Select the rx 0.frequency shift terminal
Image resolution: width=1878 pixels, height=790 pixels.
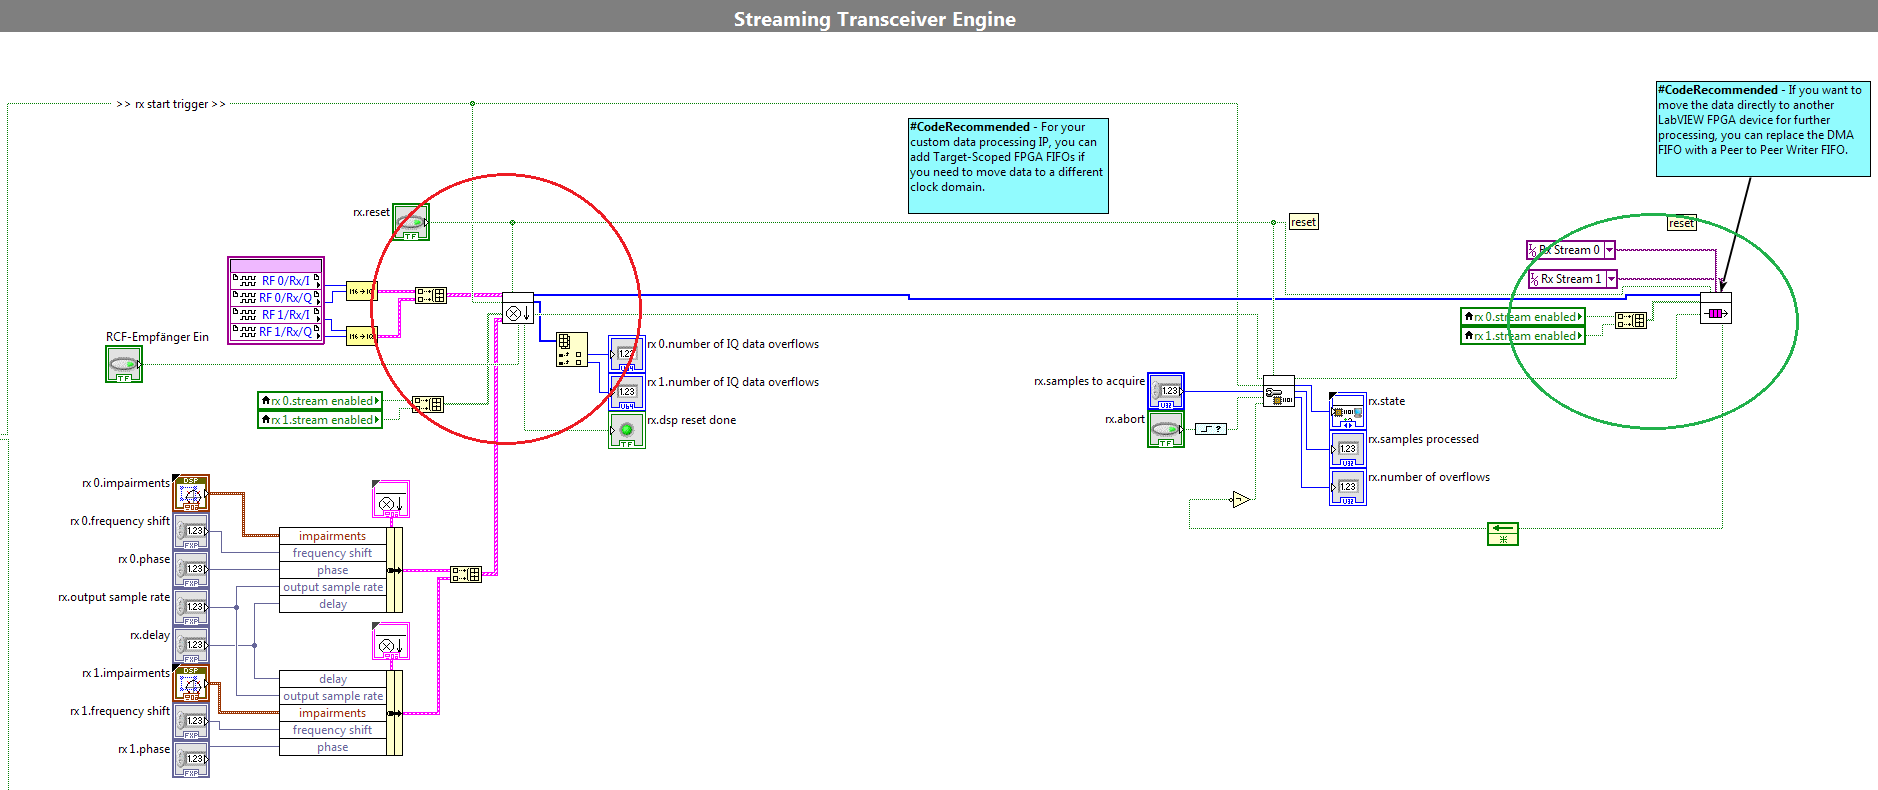click(191, 531)
